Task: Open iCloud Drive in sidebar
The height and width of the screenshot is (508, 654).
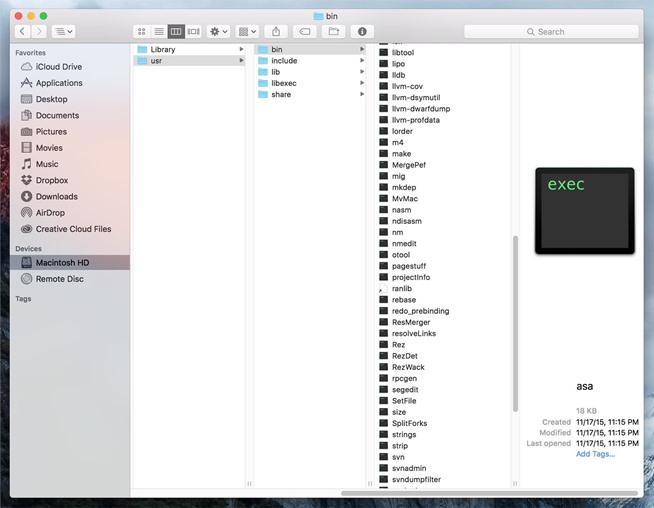Action: tap(58, 67)
